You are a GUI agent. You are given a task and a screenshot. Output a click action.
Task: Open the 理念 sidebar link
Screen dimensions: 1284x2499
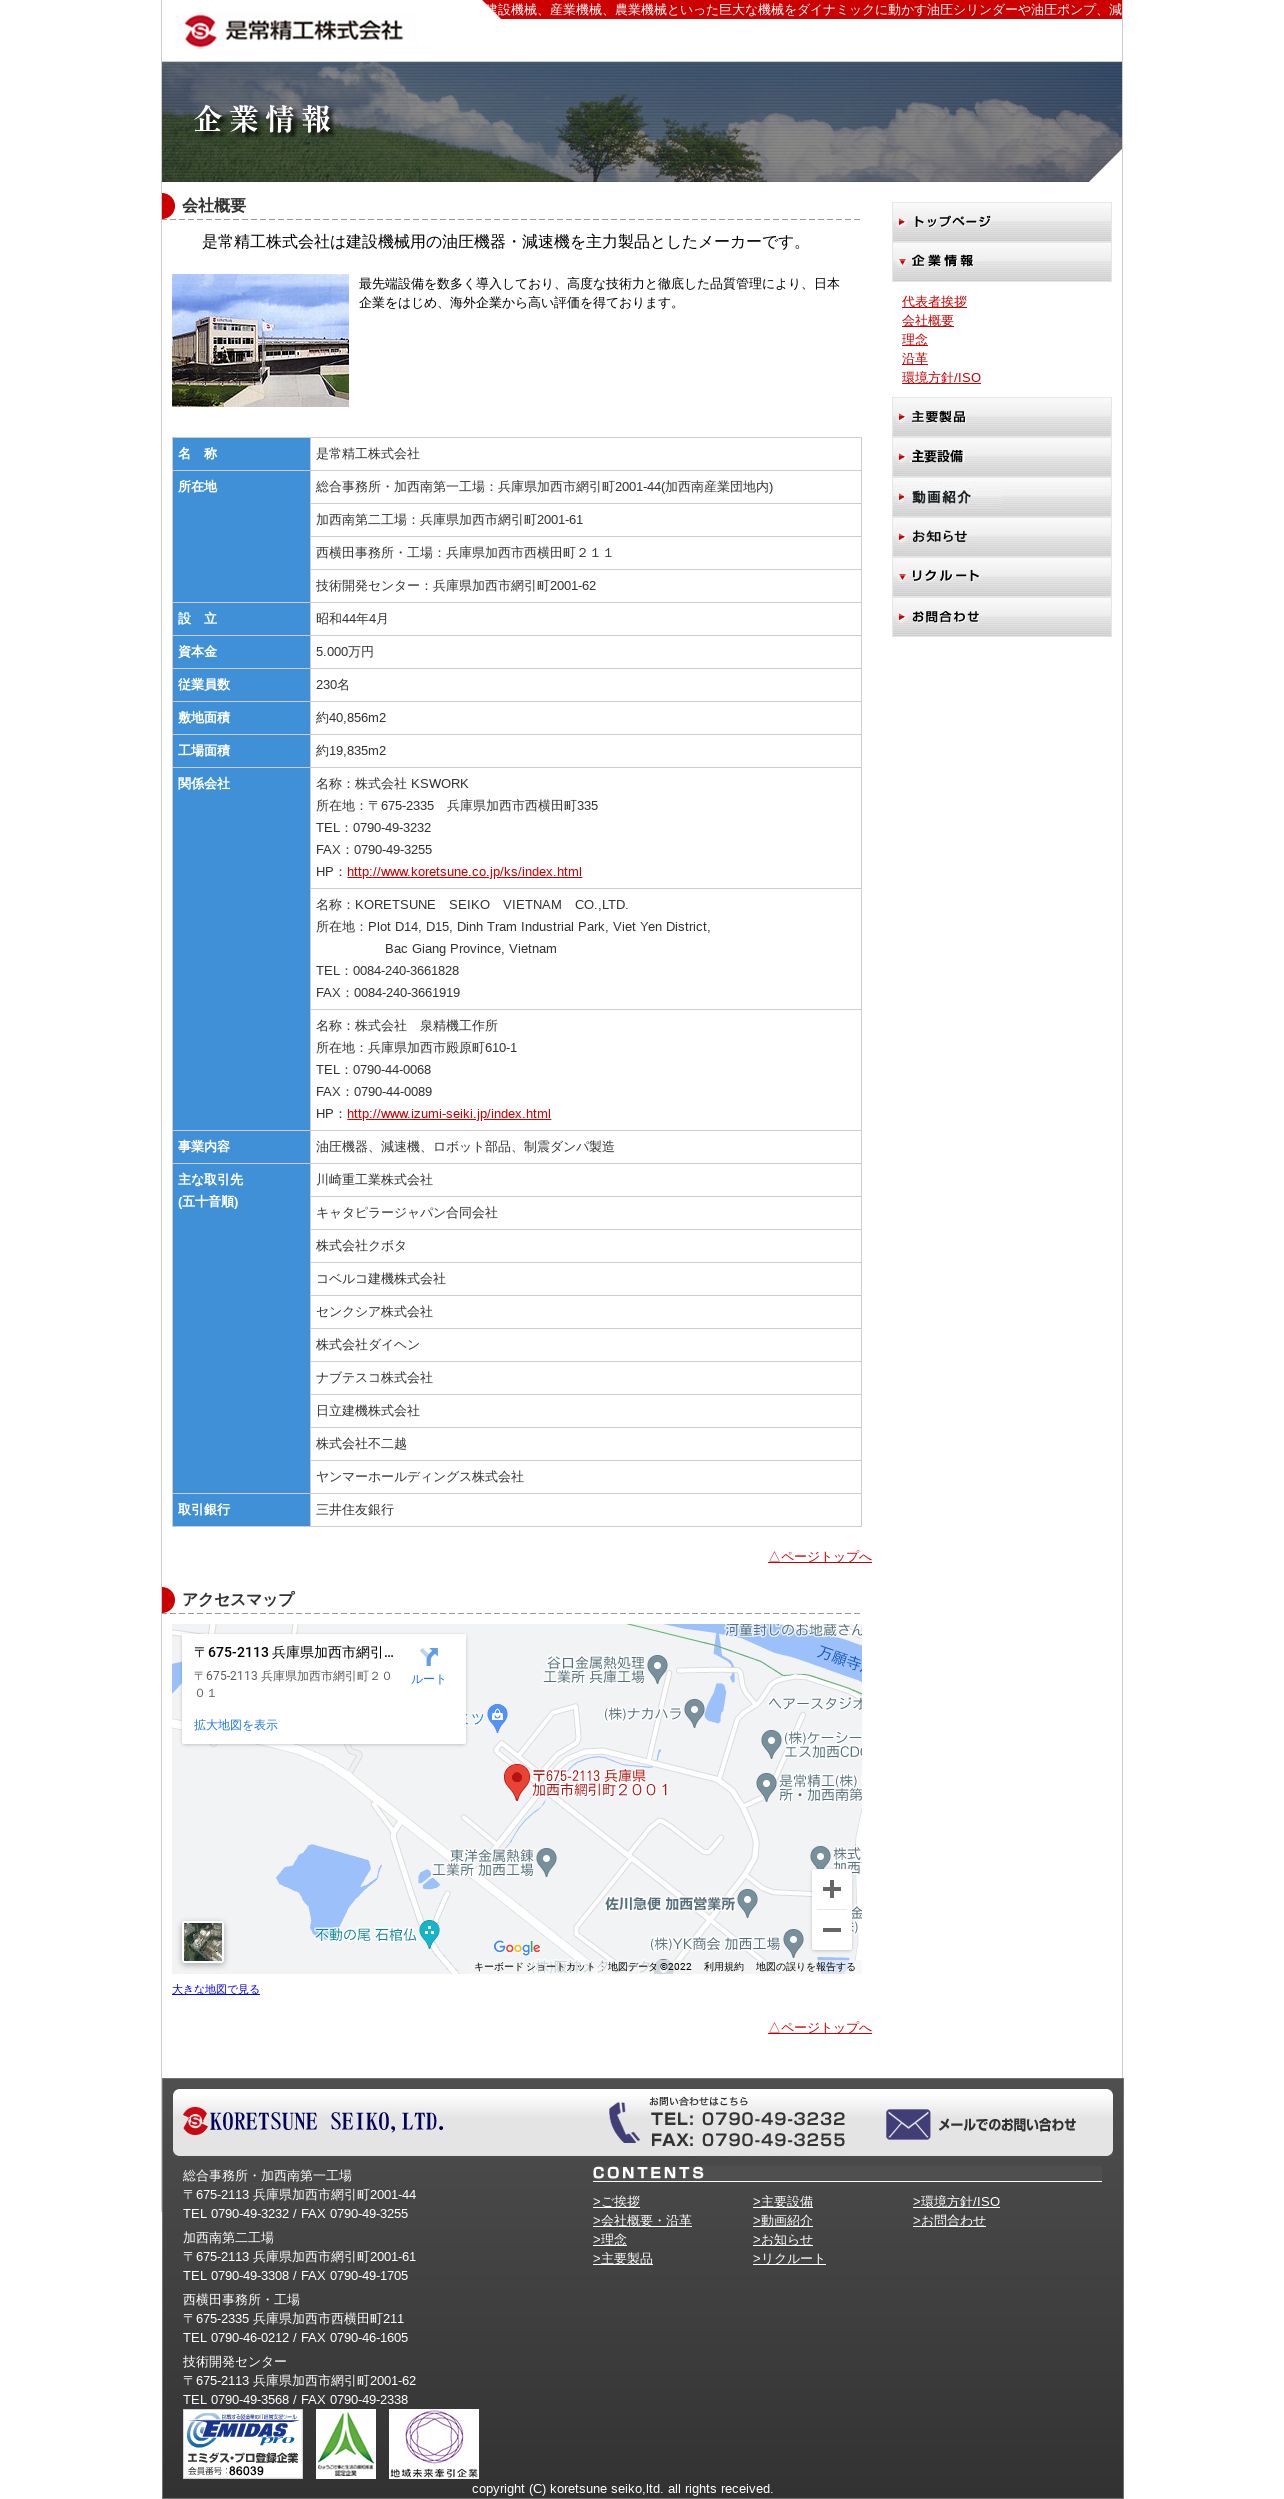(914, 339)
